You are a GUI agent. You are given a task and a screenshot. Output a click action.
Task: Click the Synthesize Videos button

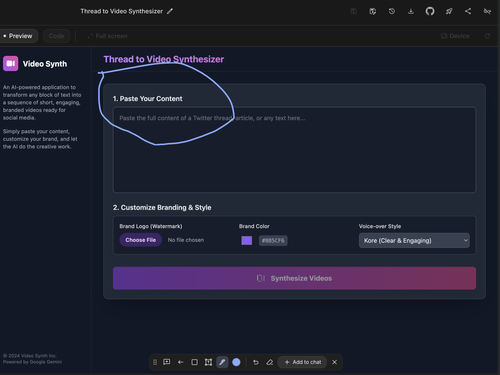tap(294, 278)
